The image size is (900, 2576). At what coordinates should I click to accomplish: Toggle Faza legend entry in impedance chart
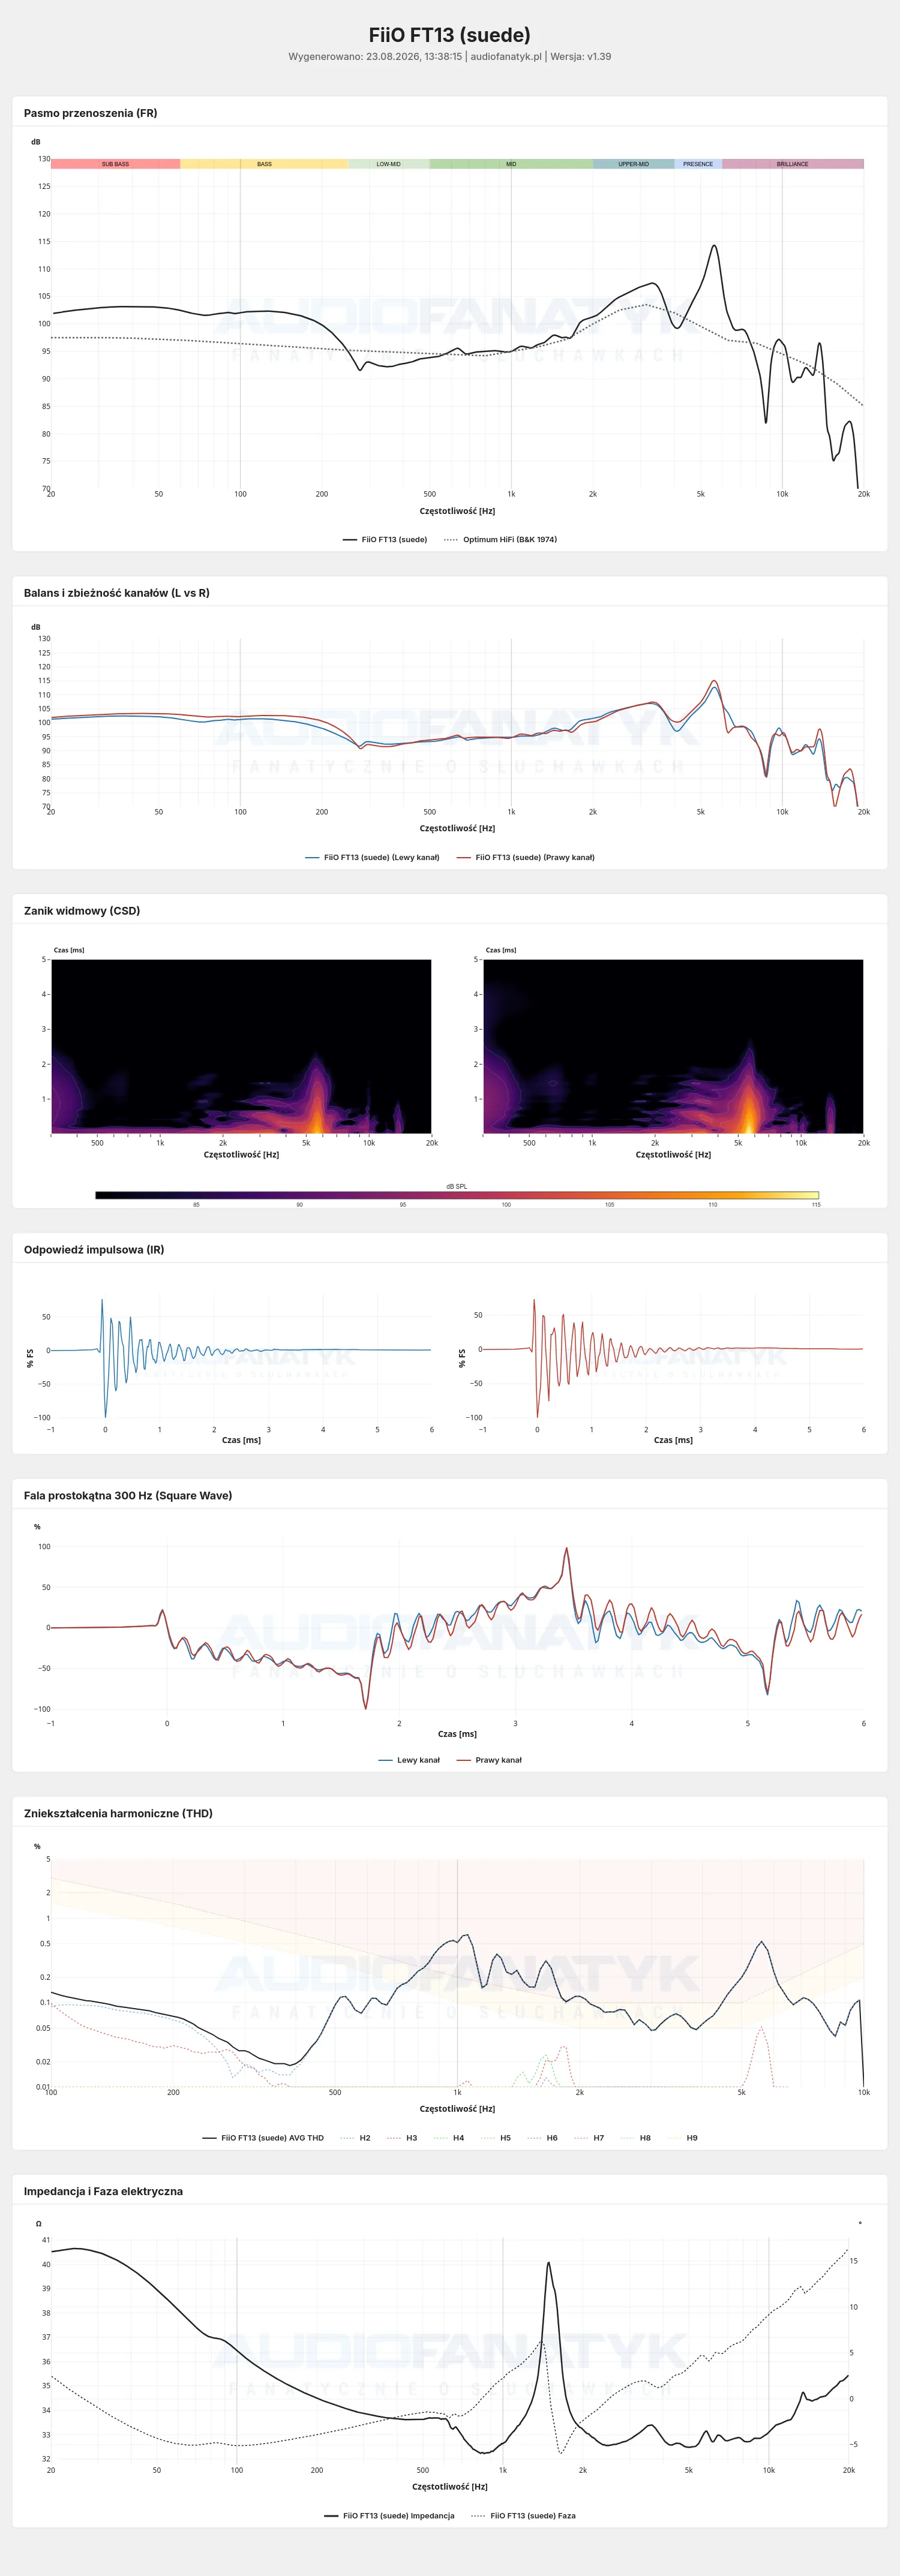click(523, 2516)
